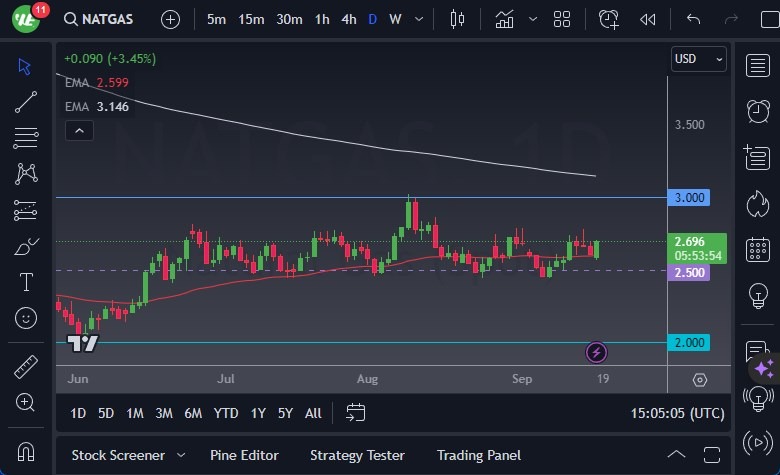Screen dimensions: 780x475
Task: Open forecasting and measurement tools
Action: coord(25,210)
